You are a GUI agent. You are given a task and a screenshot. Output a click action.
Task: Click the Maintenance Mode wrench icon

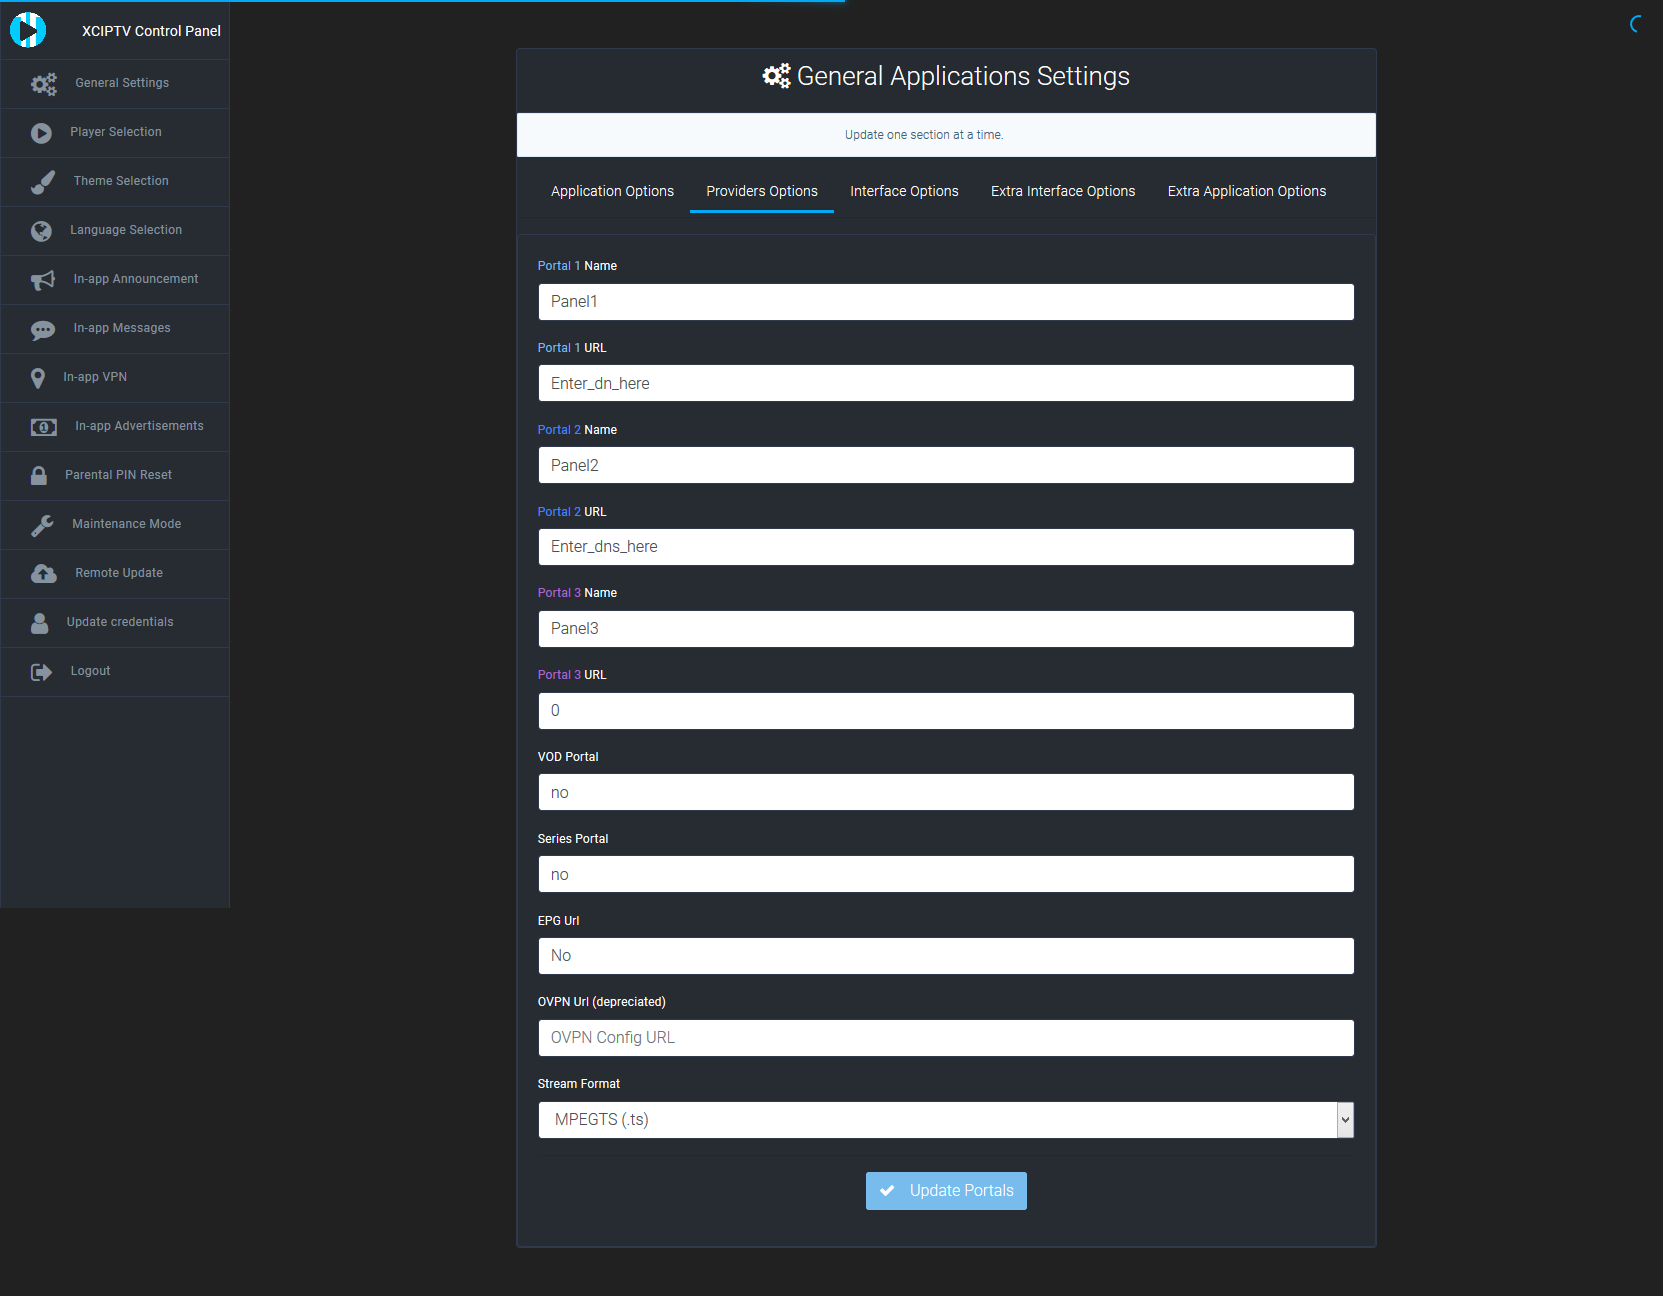[42, 525]
